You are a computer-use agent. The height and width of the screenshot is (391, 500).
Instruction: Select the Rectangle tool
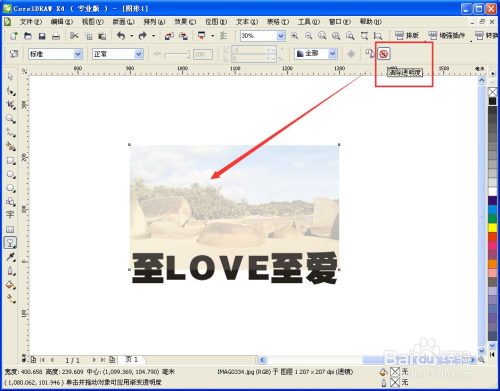(x=10, y=161)
